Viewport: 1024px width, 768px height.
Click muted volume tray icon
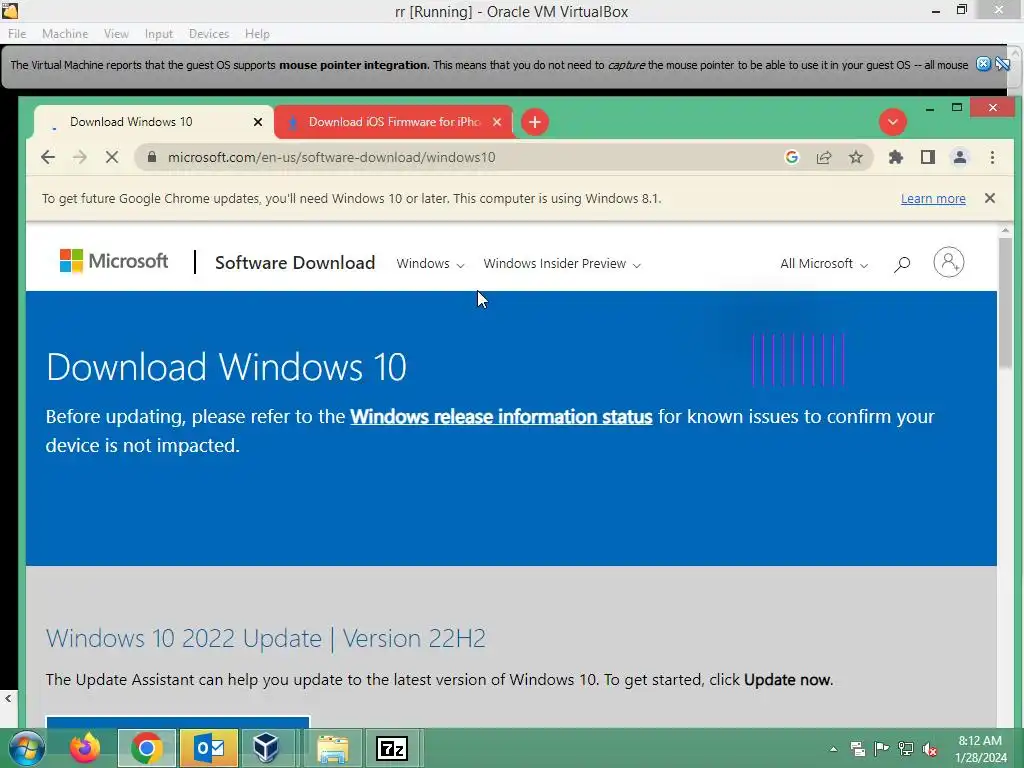pos(930,749)
